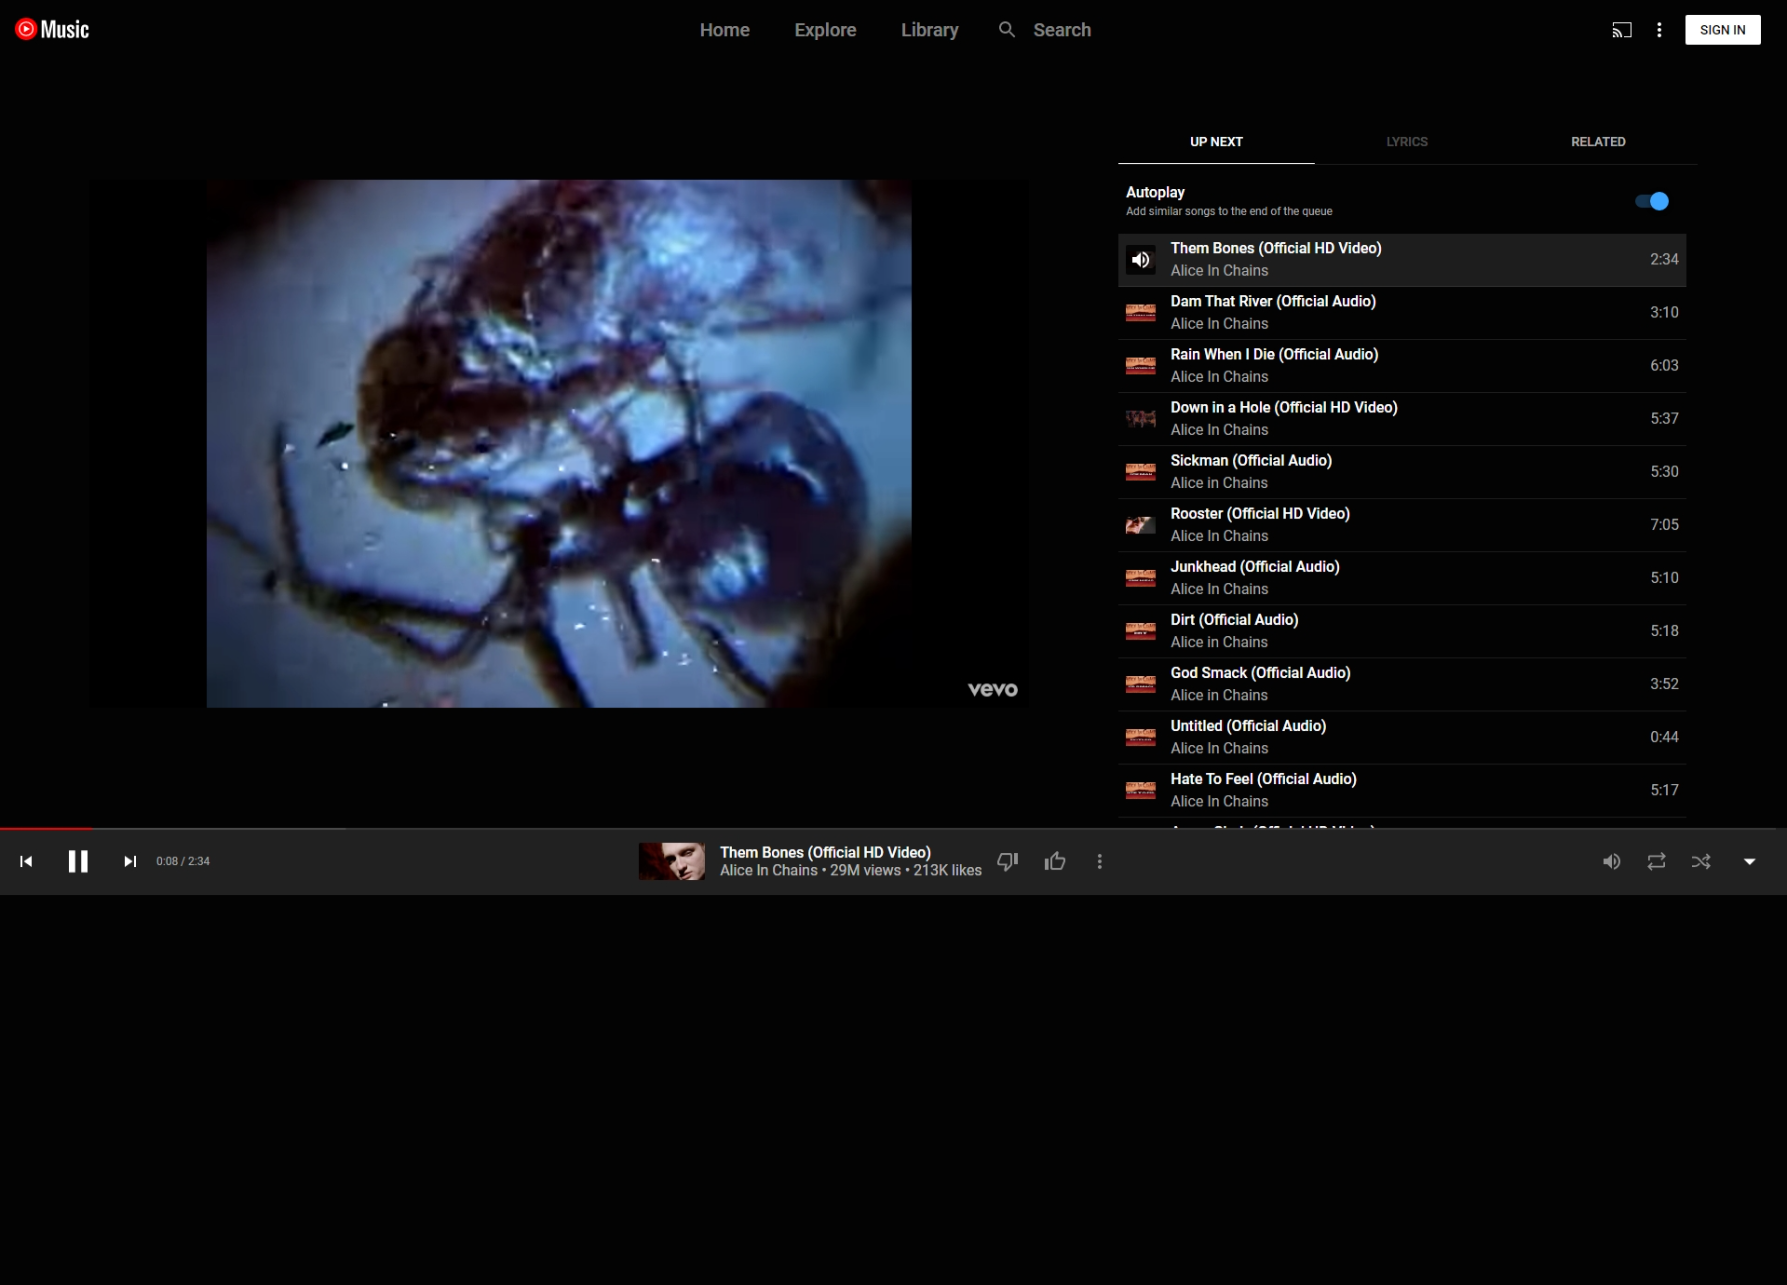Go to the Explore page
This screenshot has width=1787, height=1285.
click(x=825, y=30)
